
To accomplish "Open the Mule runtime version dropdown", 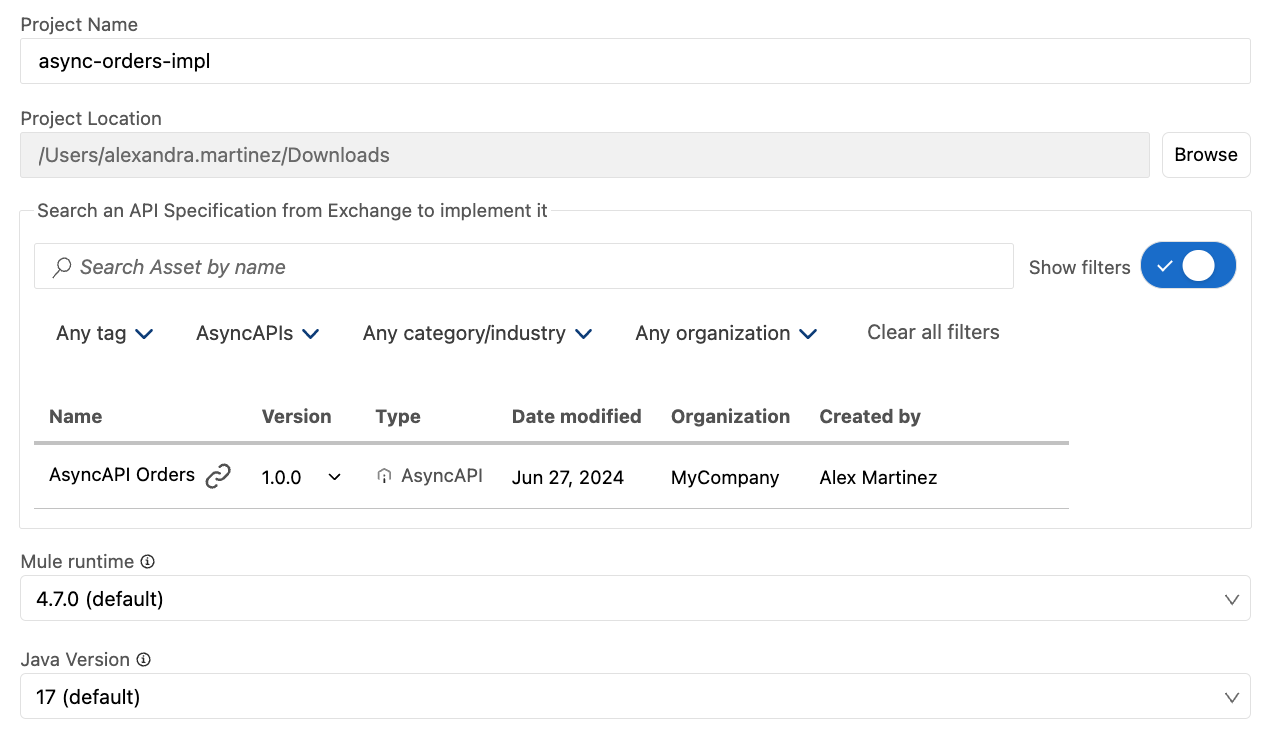I will (1232, 598).
